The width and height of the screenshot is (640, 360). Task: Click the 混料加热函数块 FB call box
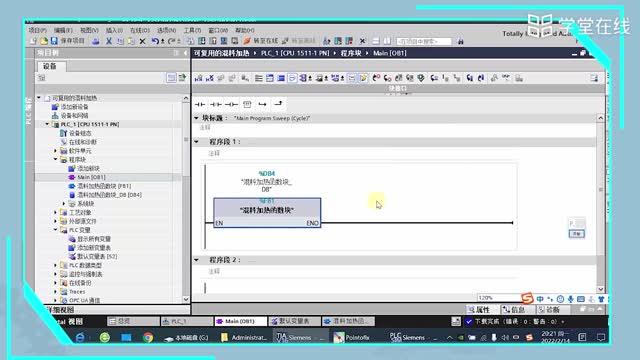tap(267, 212)
